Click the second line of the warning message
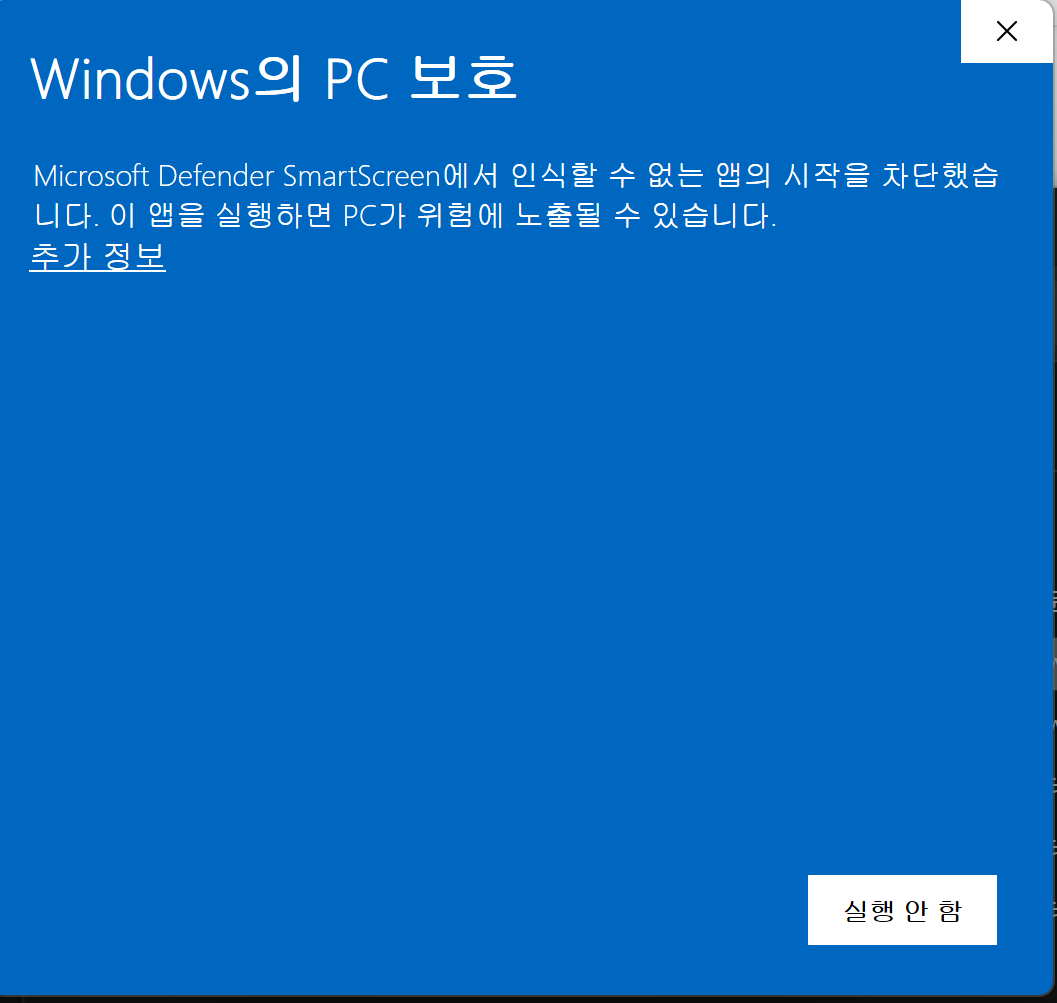 coord(404,216)
